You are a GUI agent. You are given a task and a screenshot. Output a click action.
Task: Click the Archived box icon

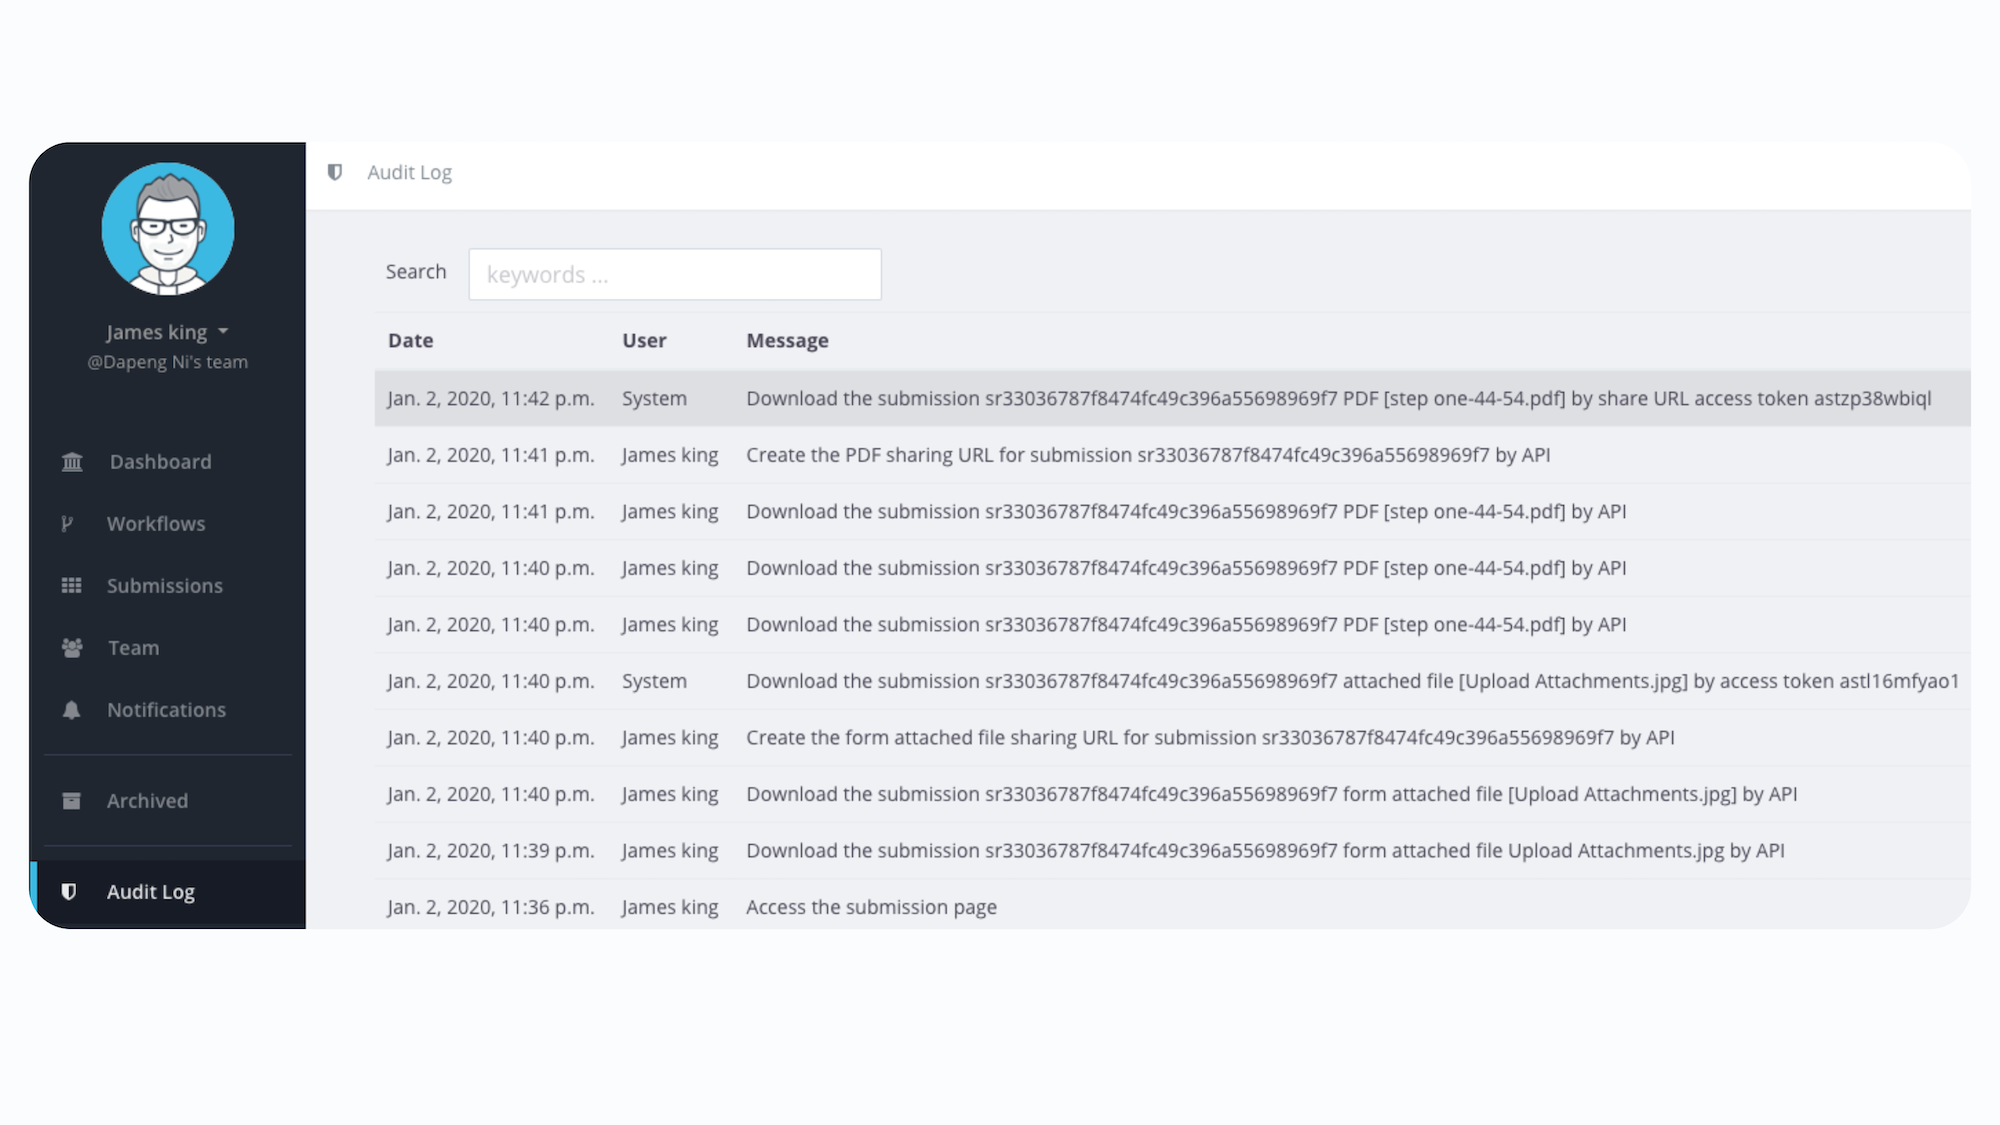(x=72, y=801)
